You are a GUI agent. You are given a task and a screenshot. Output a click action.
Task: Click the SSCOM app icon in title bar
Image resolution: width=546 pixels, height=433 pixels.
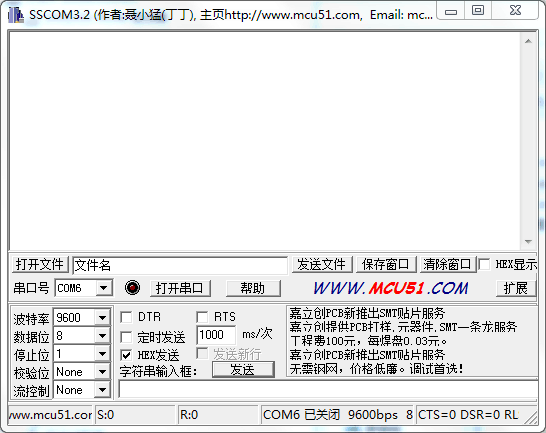click(x=16, y=15)
